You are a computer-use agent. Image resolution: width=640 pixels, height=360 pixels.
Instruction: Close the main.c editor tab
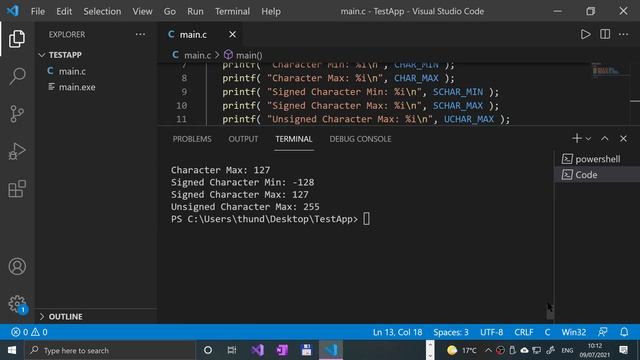coord(232,35)
